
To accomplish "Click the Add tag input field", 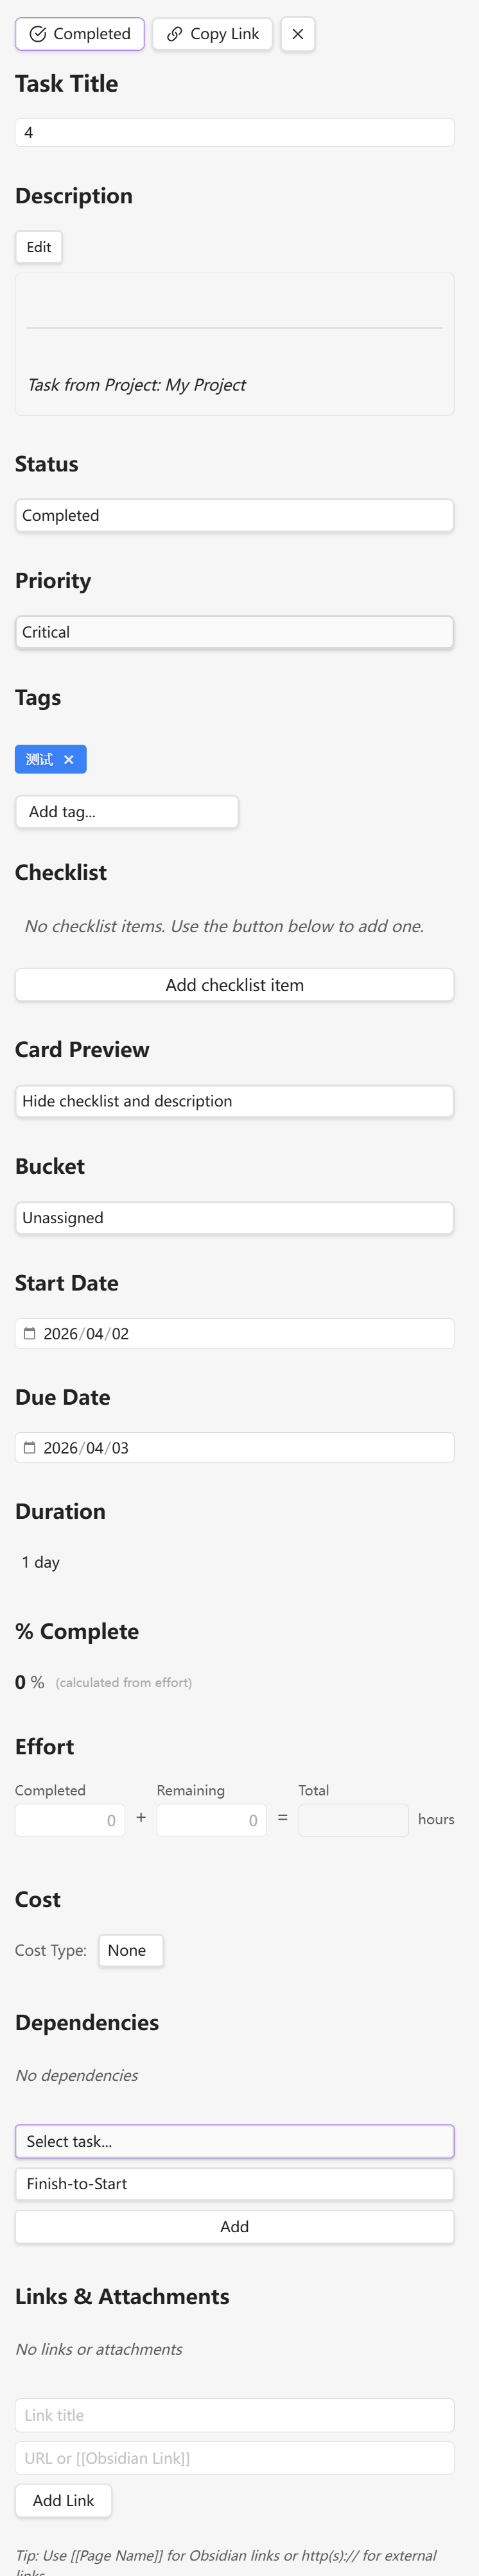I will click(127, 812).
